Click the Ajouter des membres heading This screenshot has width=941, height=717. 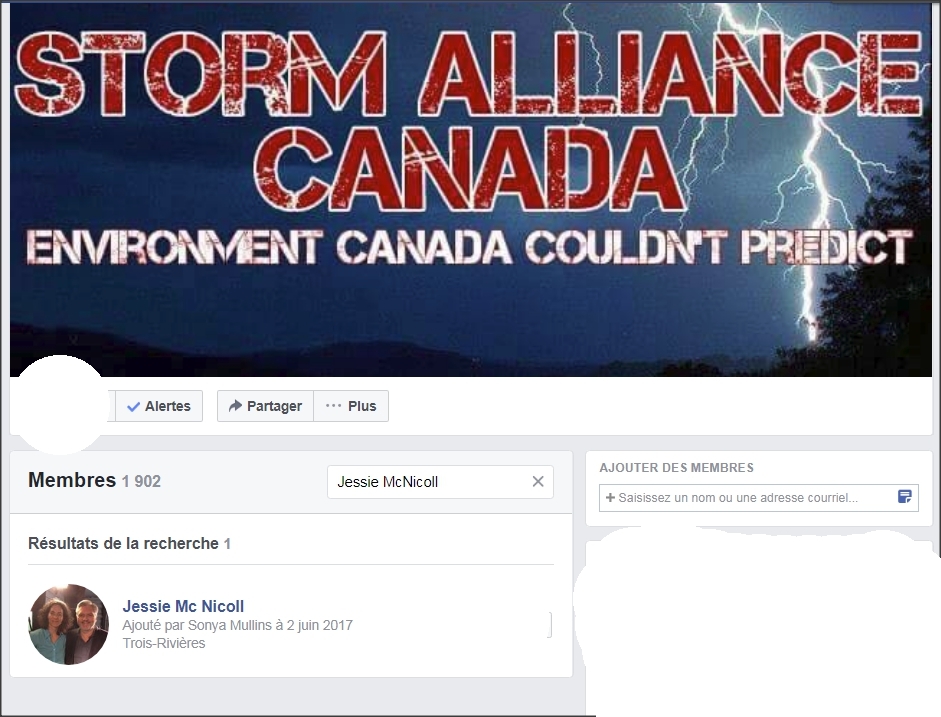click(676, 467)
